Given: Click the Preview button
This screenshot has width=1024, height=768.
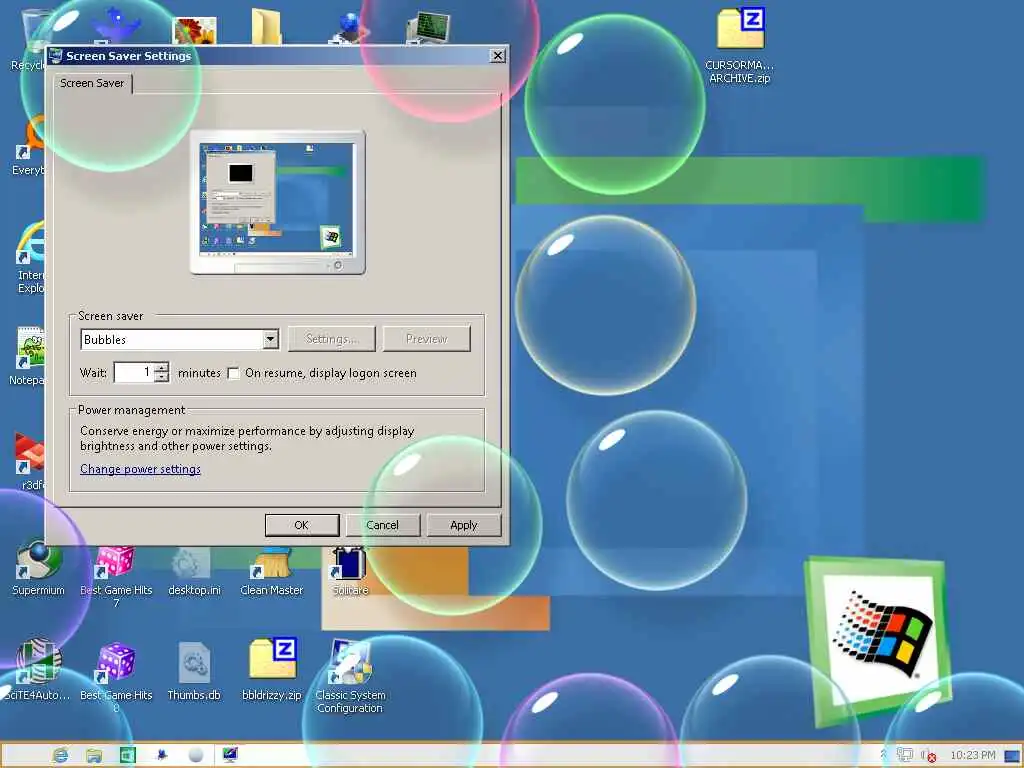Looking at the screenshot, I should (426, 339).
